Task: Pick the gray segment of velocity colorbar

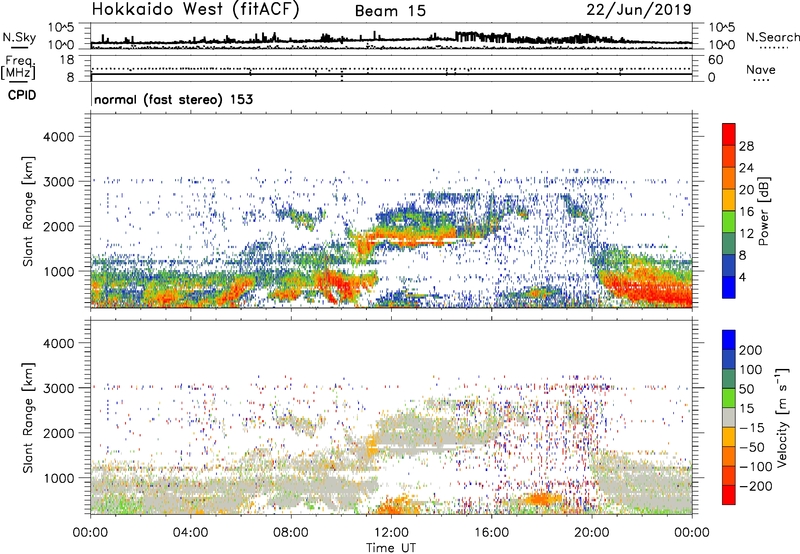Action: pos(729,417)
